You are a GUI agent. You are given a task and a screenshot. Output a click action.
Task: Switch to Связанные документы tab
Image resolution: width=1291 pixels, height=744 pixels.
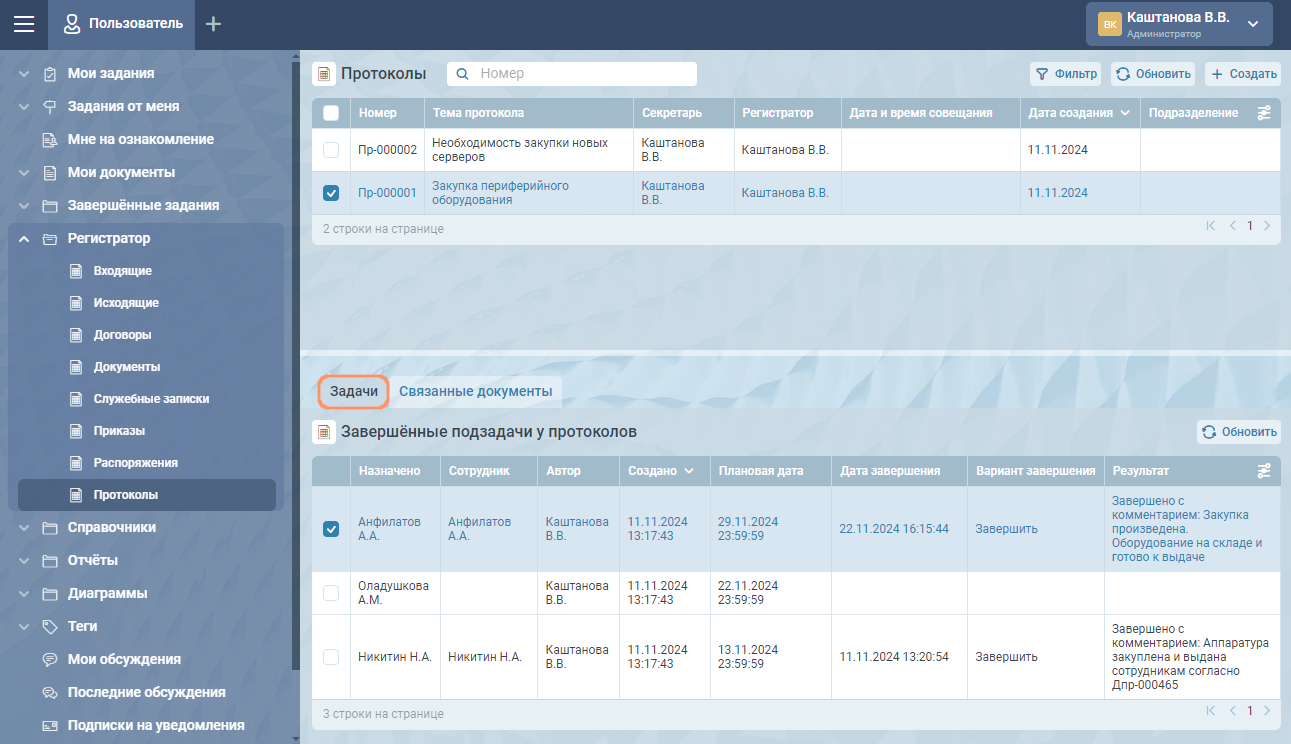475,392
